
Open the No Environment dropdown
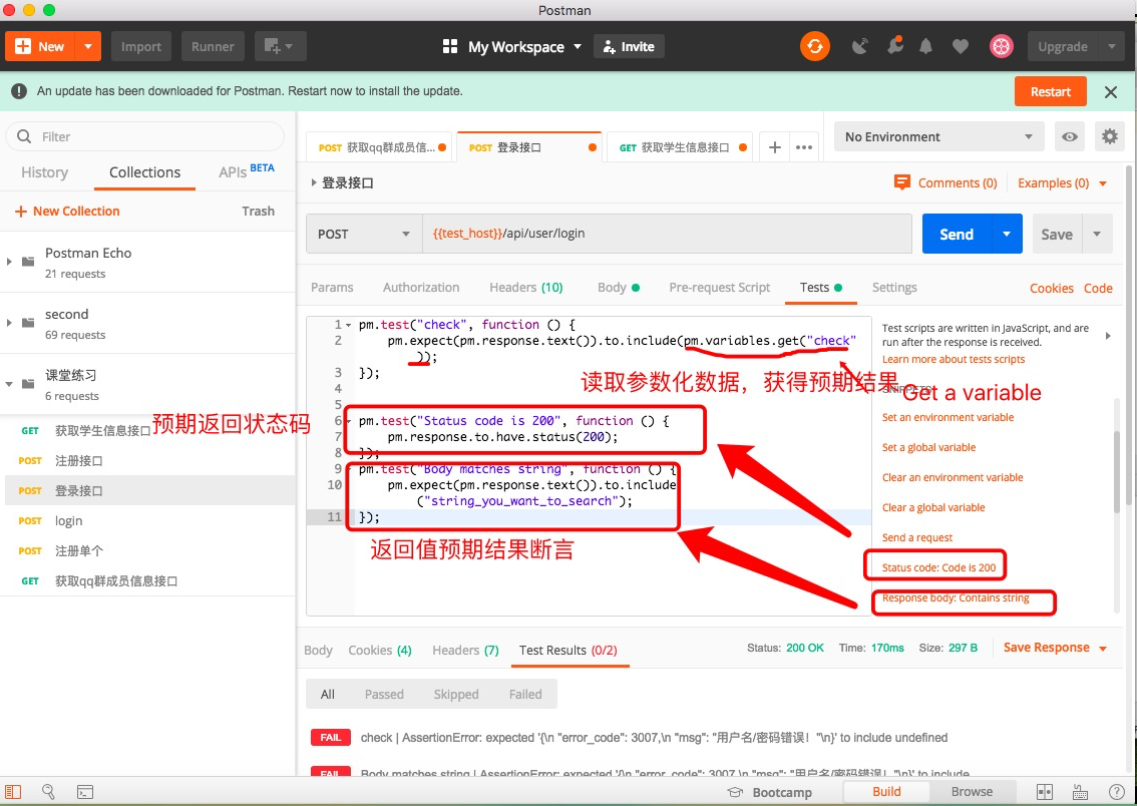(939, 136)
